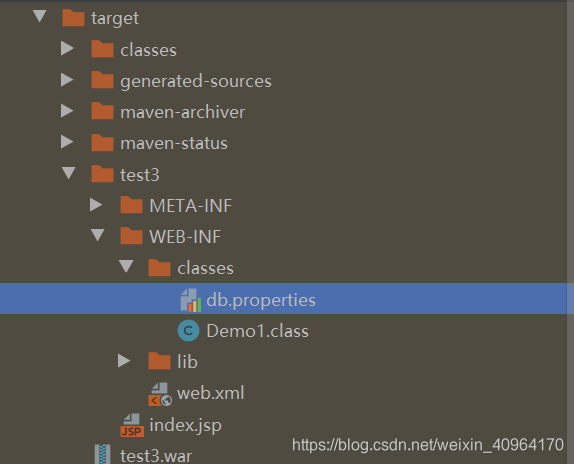Click the web.xml file icon

[x=160, y=394]
